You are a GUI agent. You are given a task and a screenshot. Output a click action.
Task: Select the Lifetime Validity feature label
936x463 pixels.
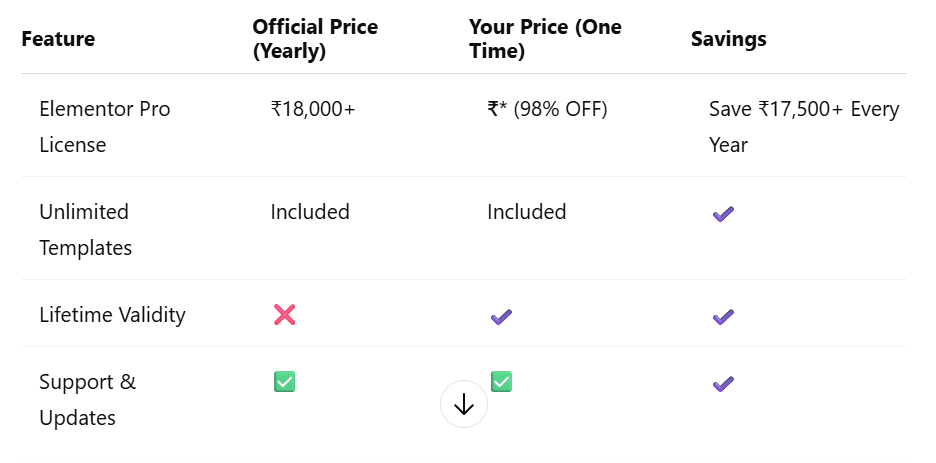tap(112, 315)
